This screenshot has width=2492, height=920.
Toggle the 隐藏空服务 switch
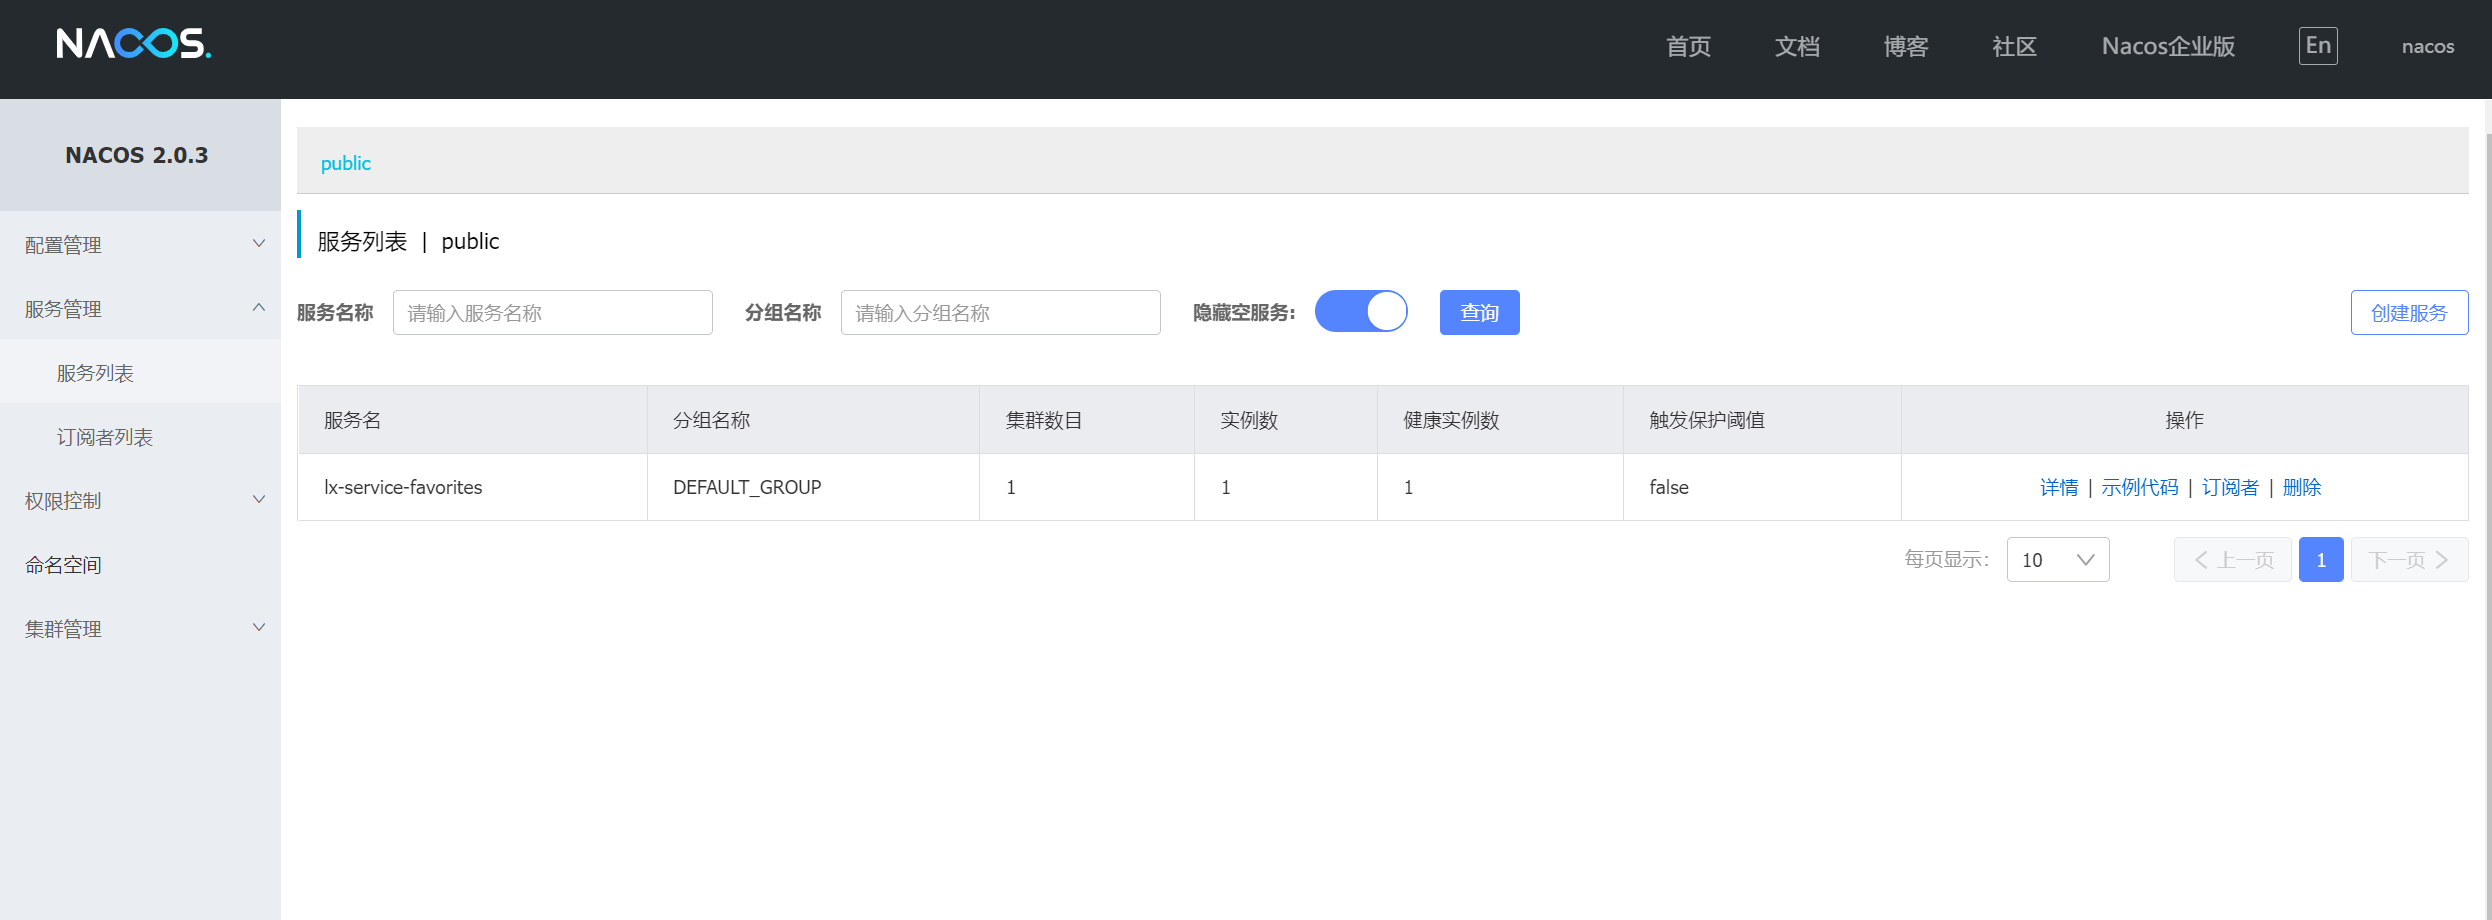tap(1361, 311)
